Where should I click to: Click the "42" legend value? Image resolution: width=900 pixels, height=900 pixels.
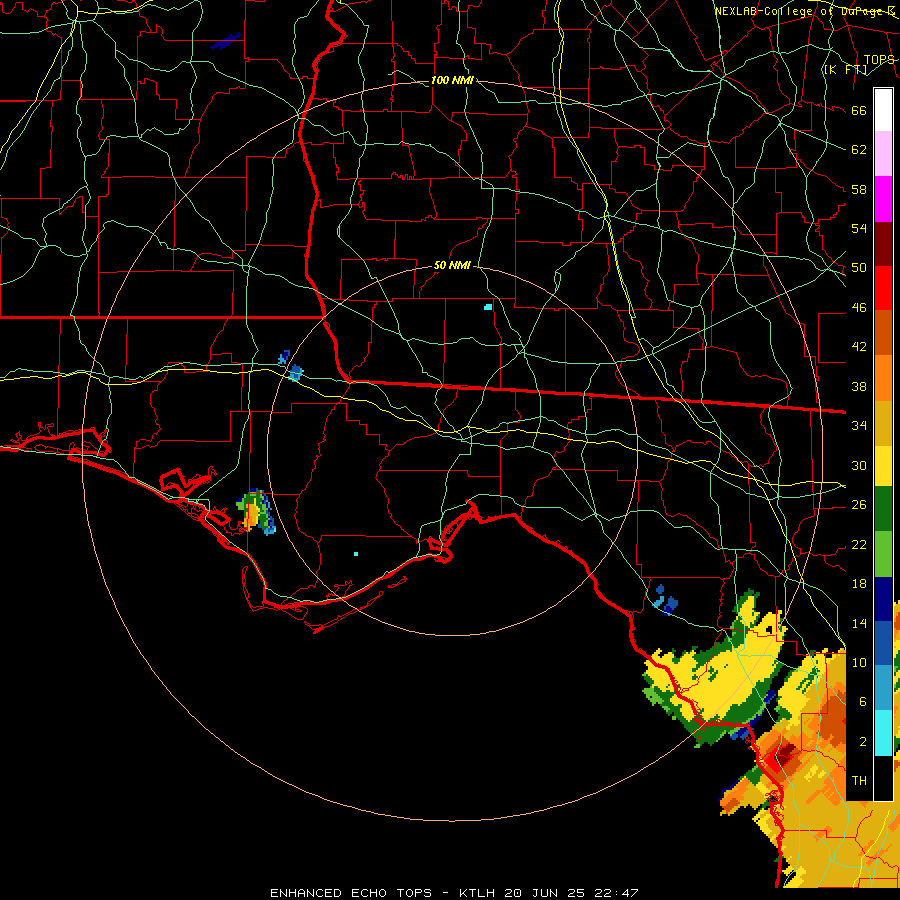[x=859, y=346]
